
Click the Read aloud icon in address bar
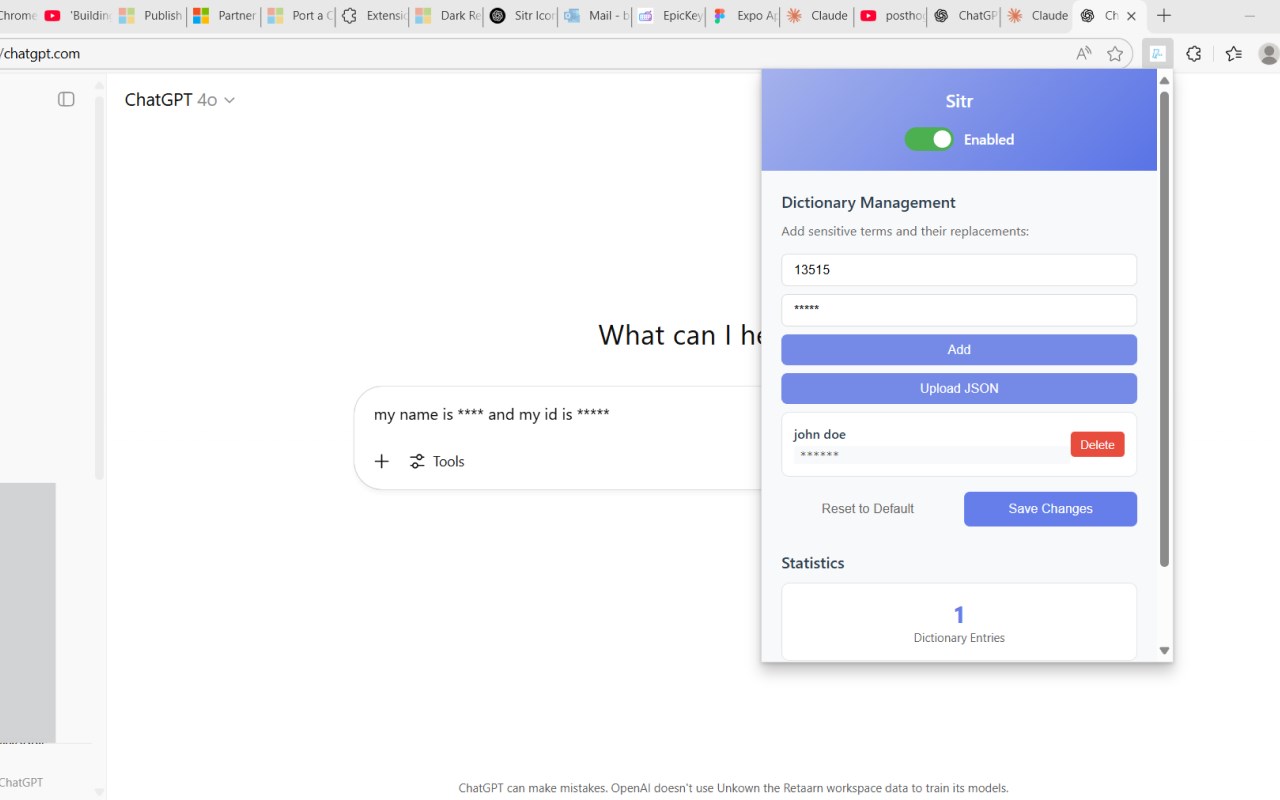point(1084,54)
